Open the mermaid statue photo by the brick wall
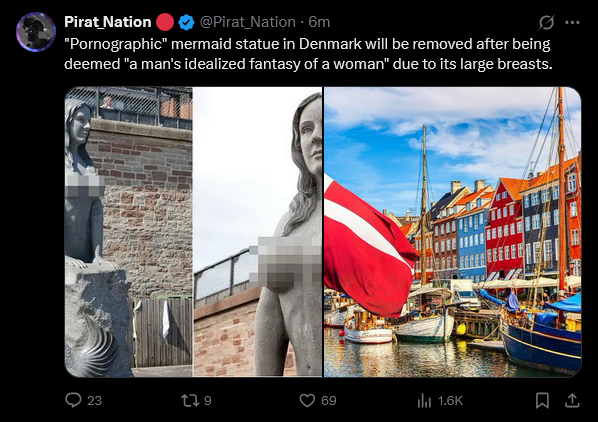 193,232
